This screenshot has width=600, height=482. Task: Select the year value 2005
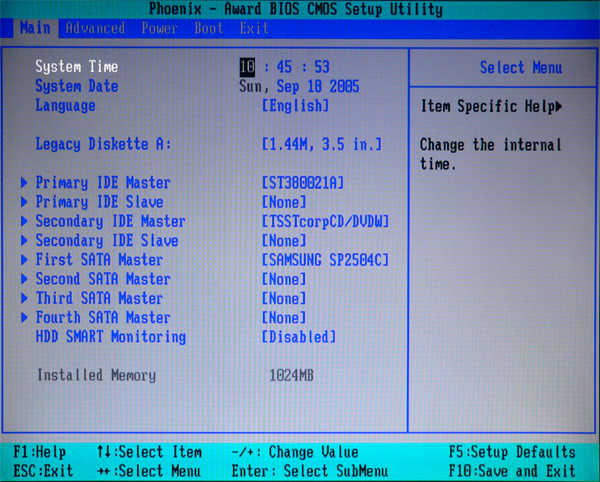click(x=344, y=86)
